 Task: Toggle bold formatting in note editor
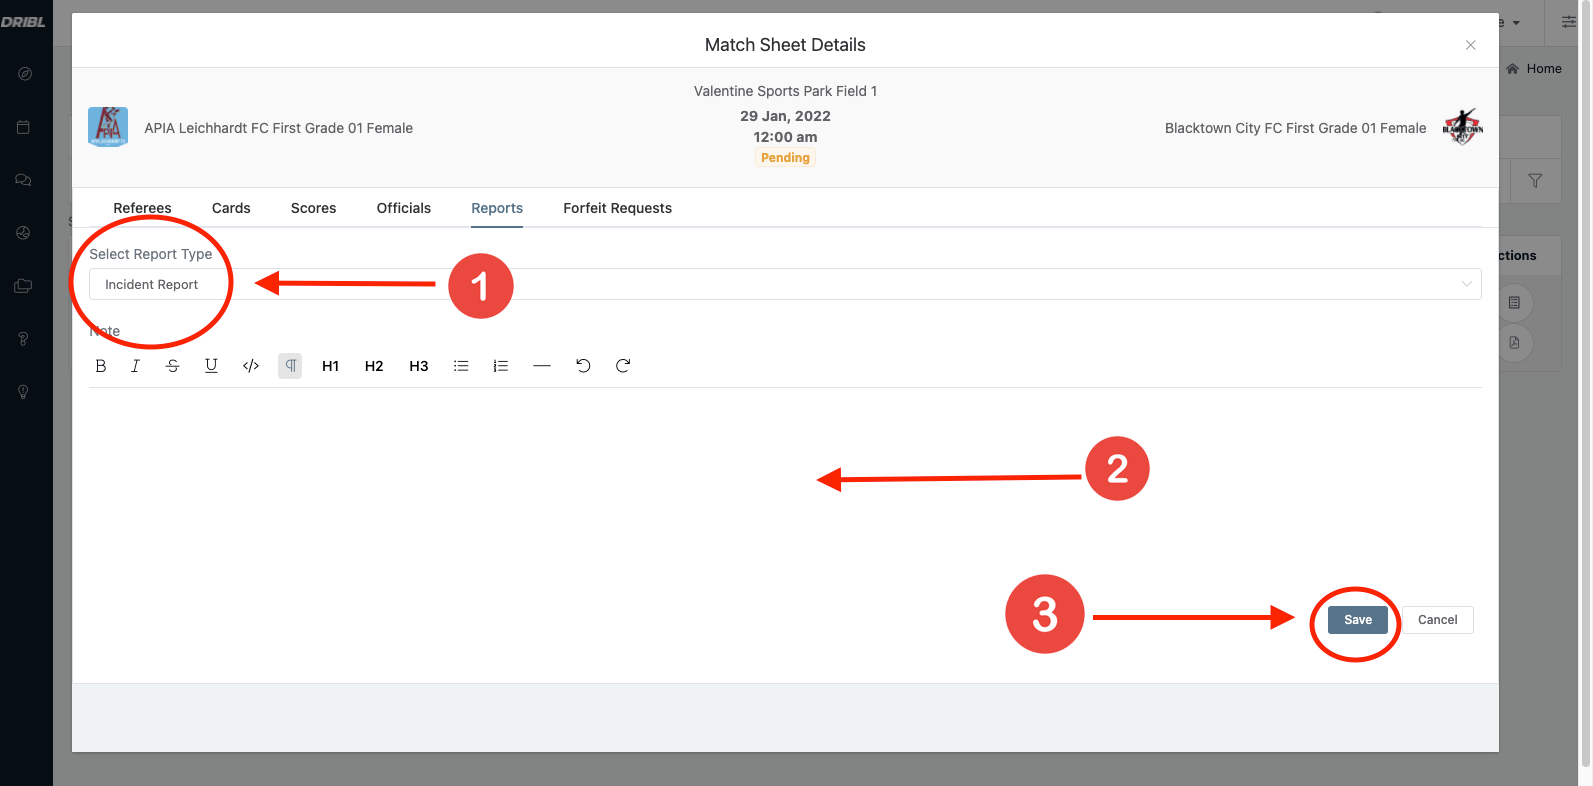101,366
